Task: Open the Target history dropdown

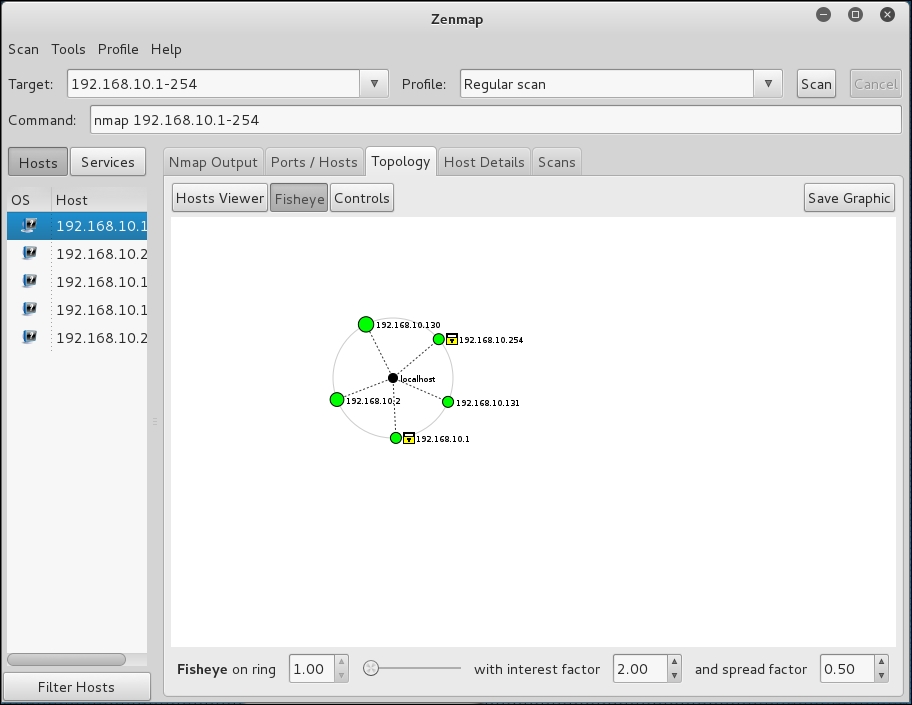Action: (372, 83)
